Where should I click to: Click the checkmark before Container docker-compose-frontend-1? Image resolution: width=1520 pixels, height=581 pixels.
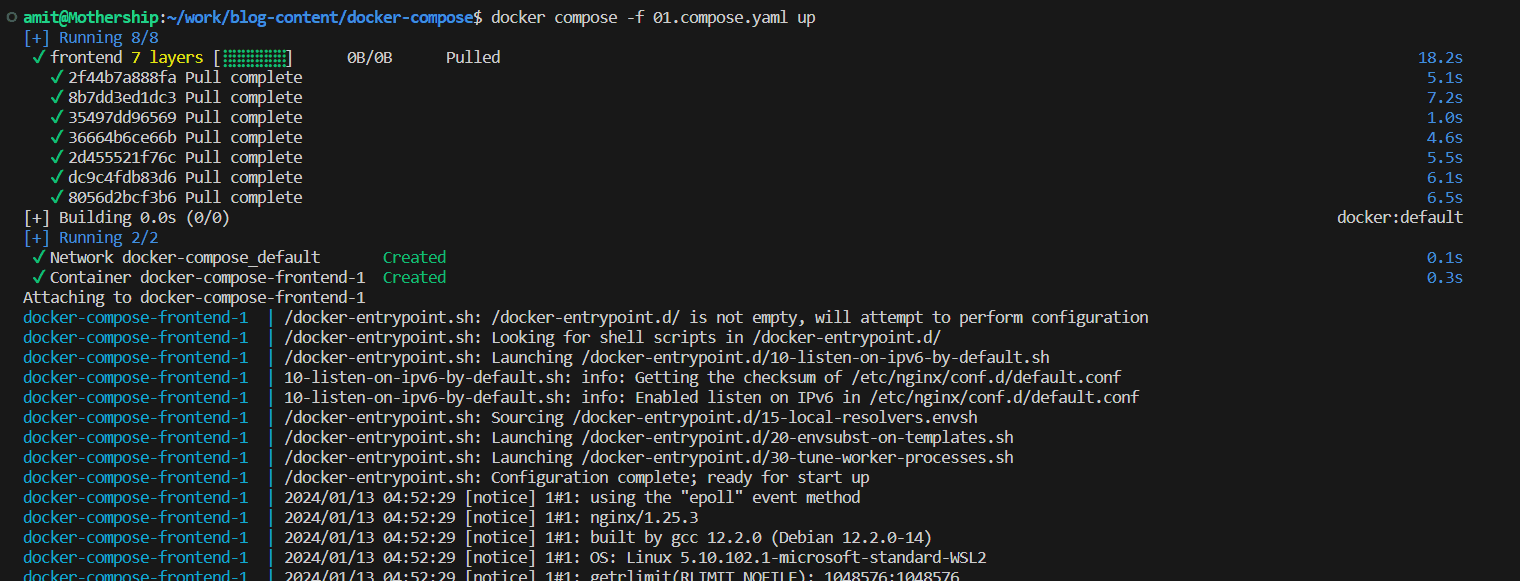point(38,277)
